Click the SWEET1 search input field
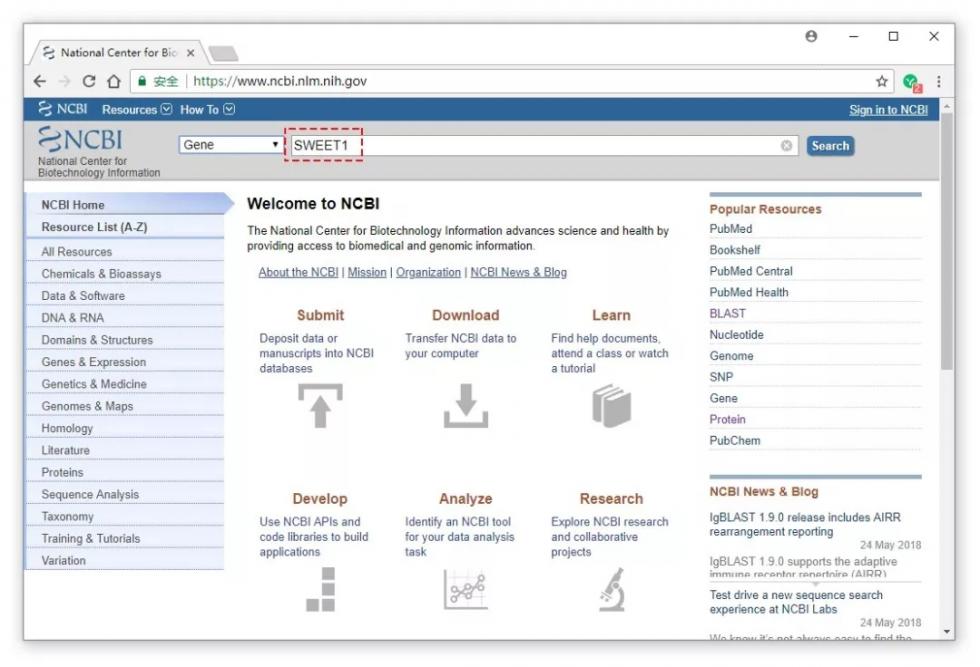The width and height of the screenshot is (980, 667). point(542,146)
